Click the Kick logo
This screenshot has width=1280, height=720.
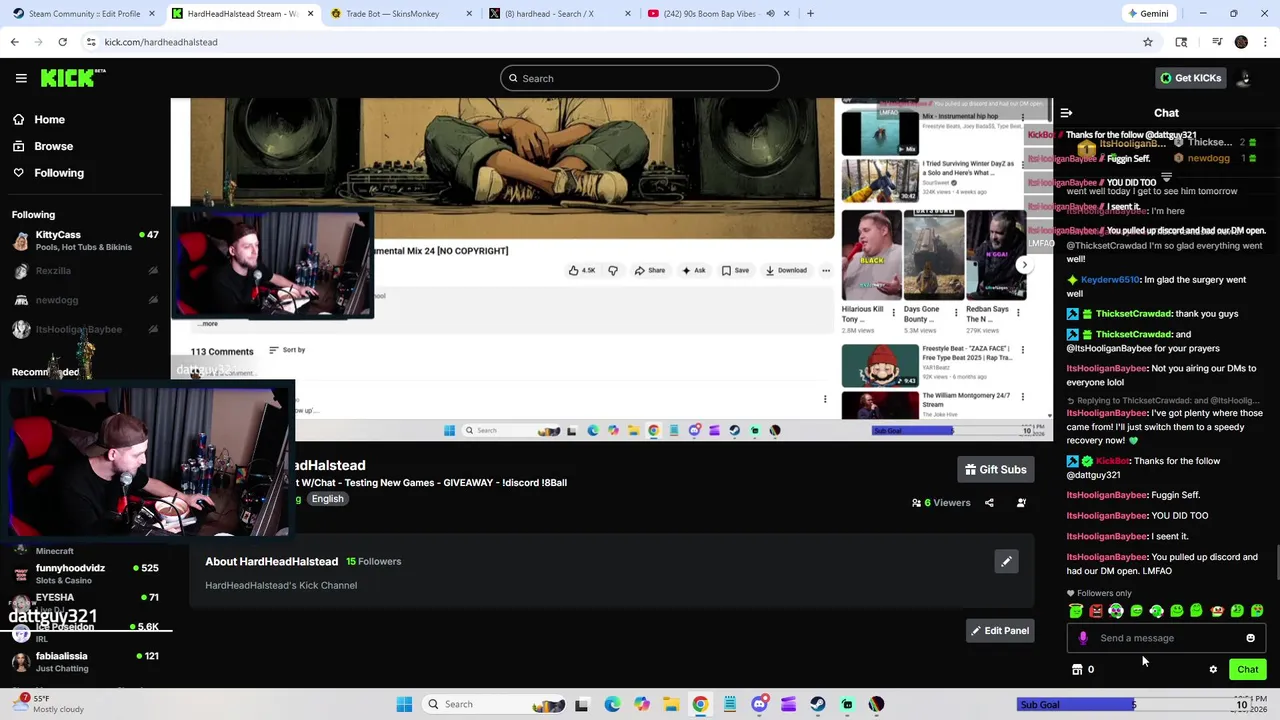[x=72, y=78]
